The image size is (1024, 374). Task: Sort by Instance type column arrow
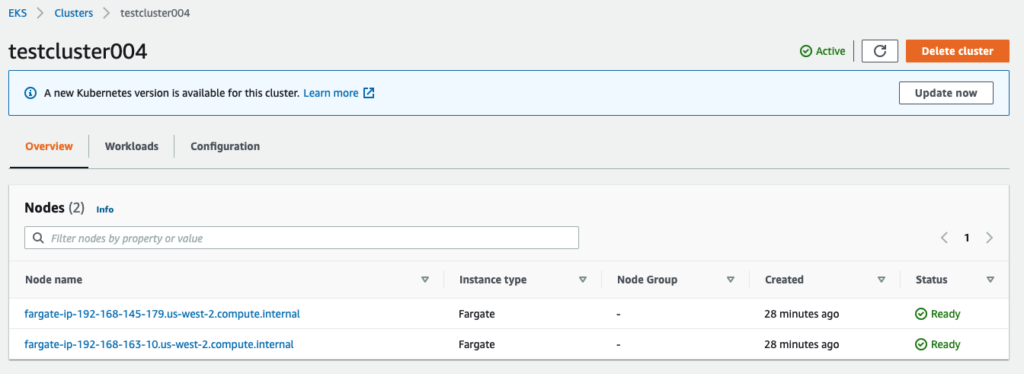click(583, 279)
